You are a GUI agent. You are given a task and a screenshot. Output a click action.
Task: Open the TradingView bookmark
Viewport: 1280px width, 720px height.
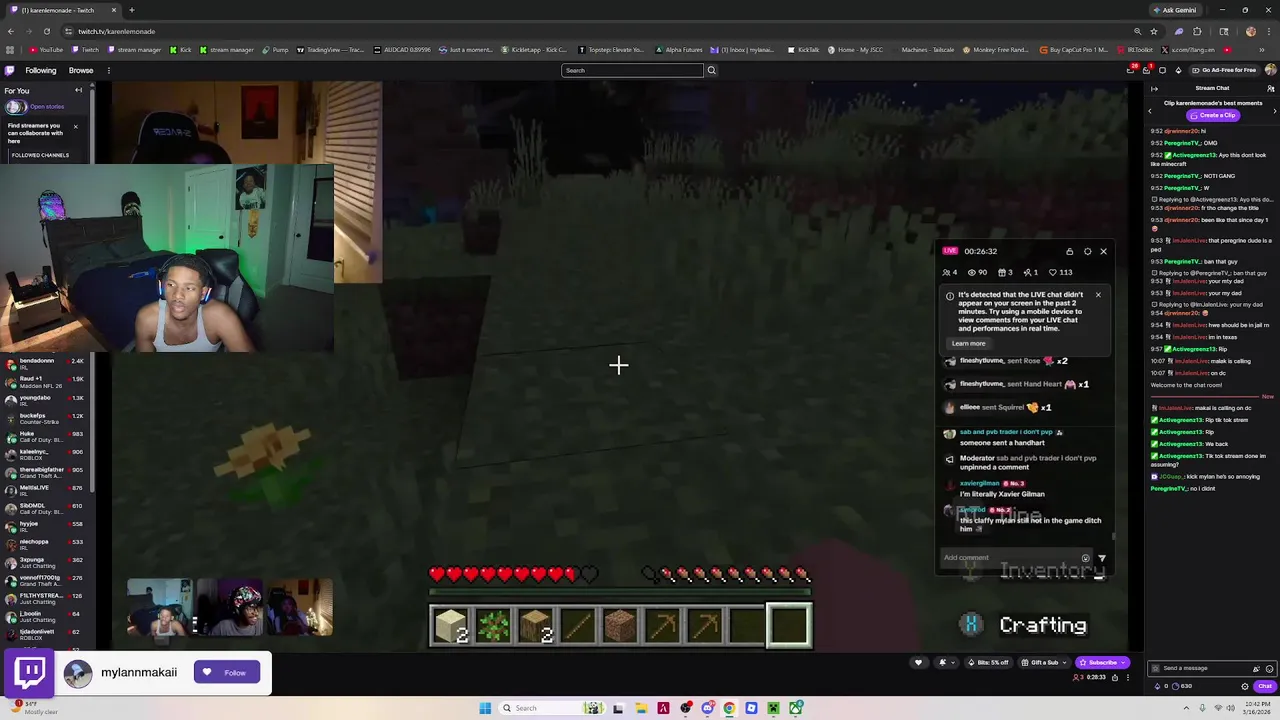click(x=331, y=49)
